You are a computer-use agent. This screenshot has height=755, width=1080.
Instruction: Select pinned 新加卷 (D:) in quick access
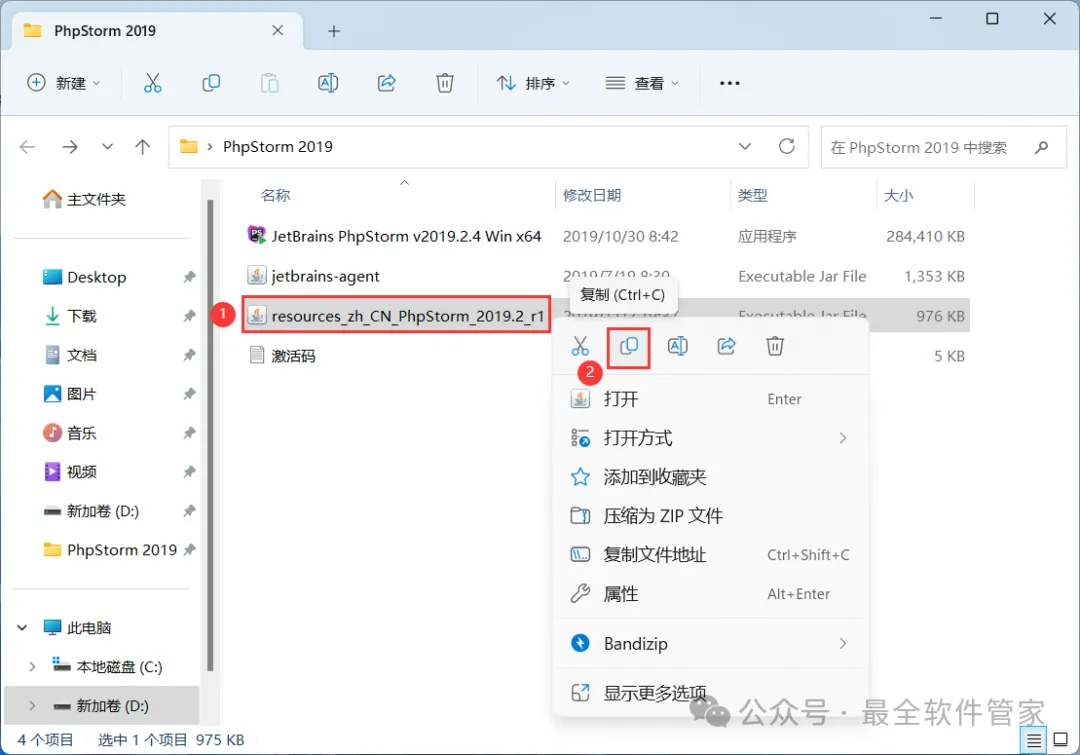pyautogui.click(x=92, y=511)
